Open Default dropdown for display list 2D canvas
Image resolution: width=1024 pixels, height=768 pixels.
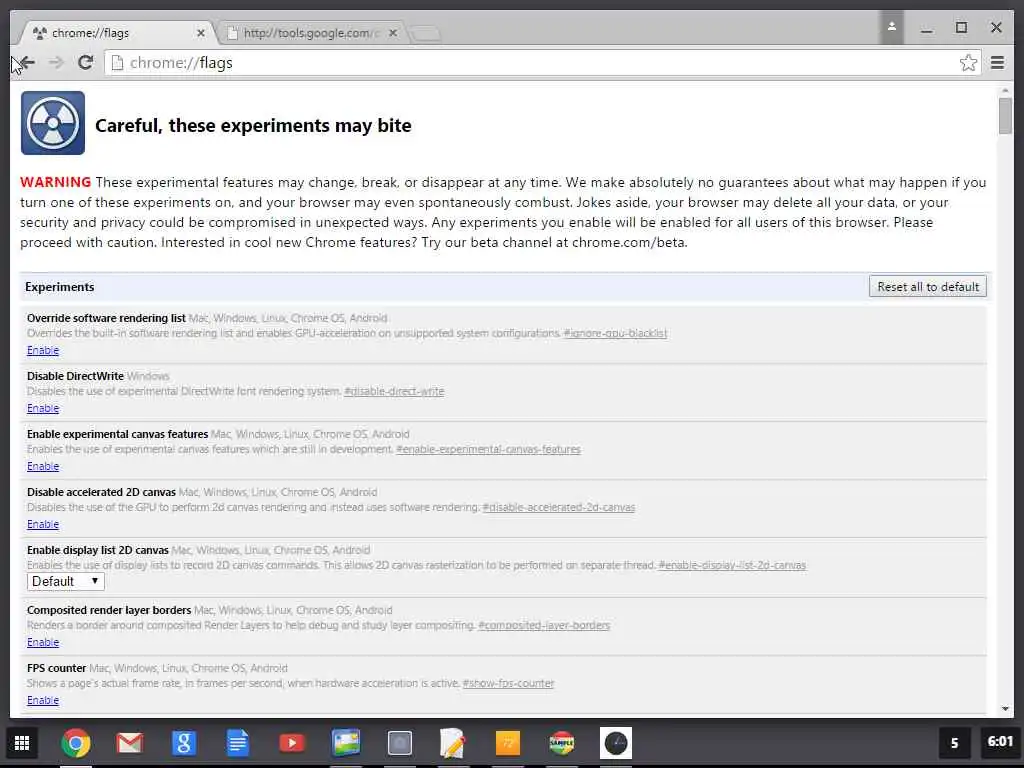(65, 581)
